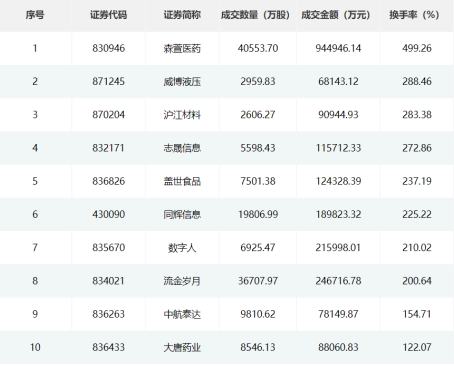Click the 换手率（%） column header
Viewport: 454px width, 366px height.
(414, 15)
